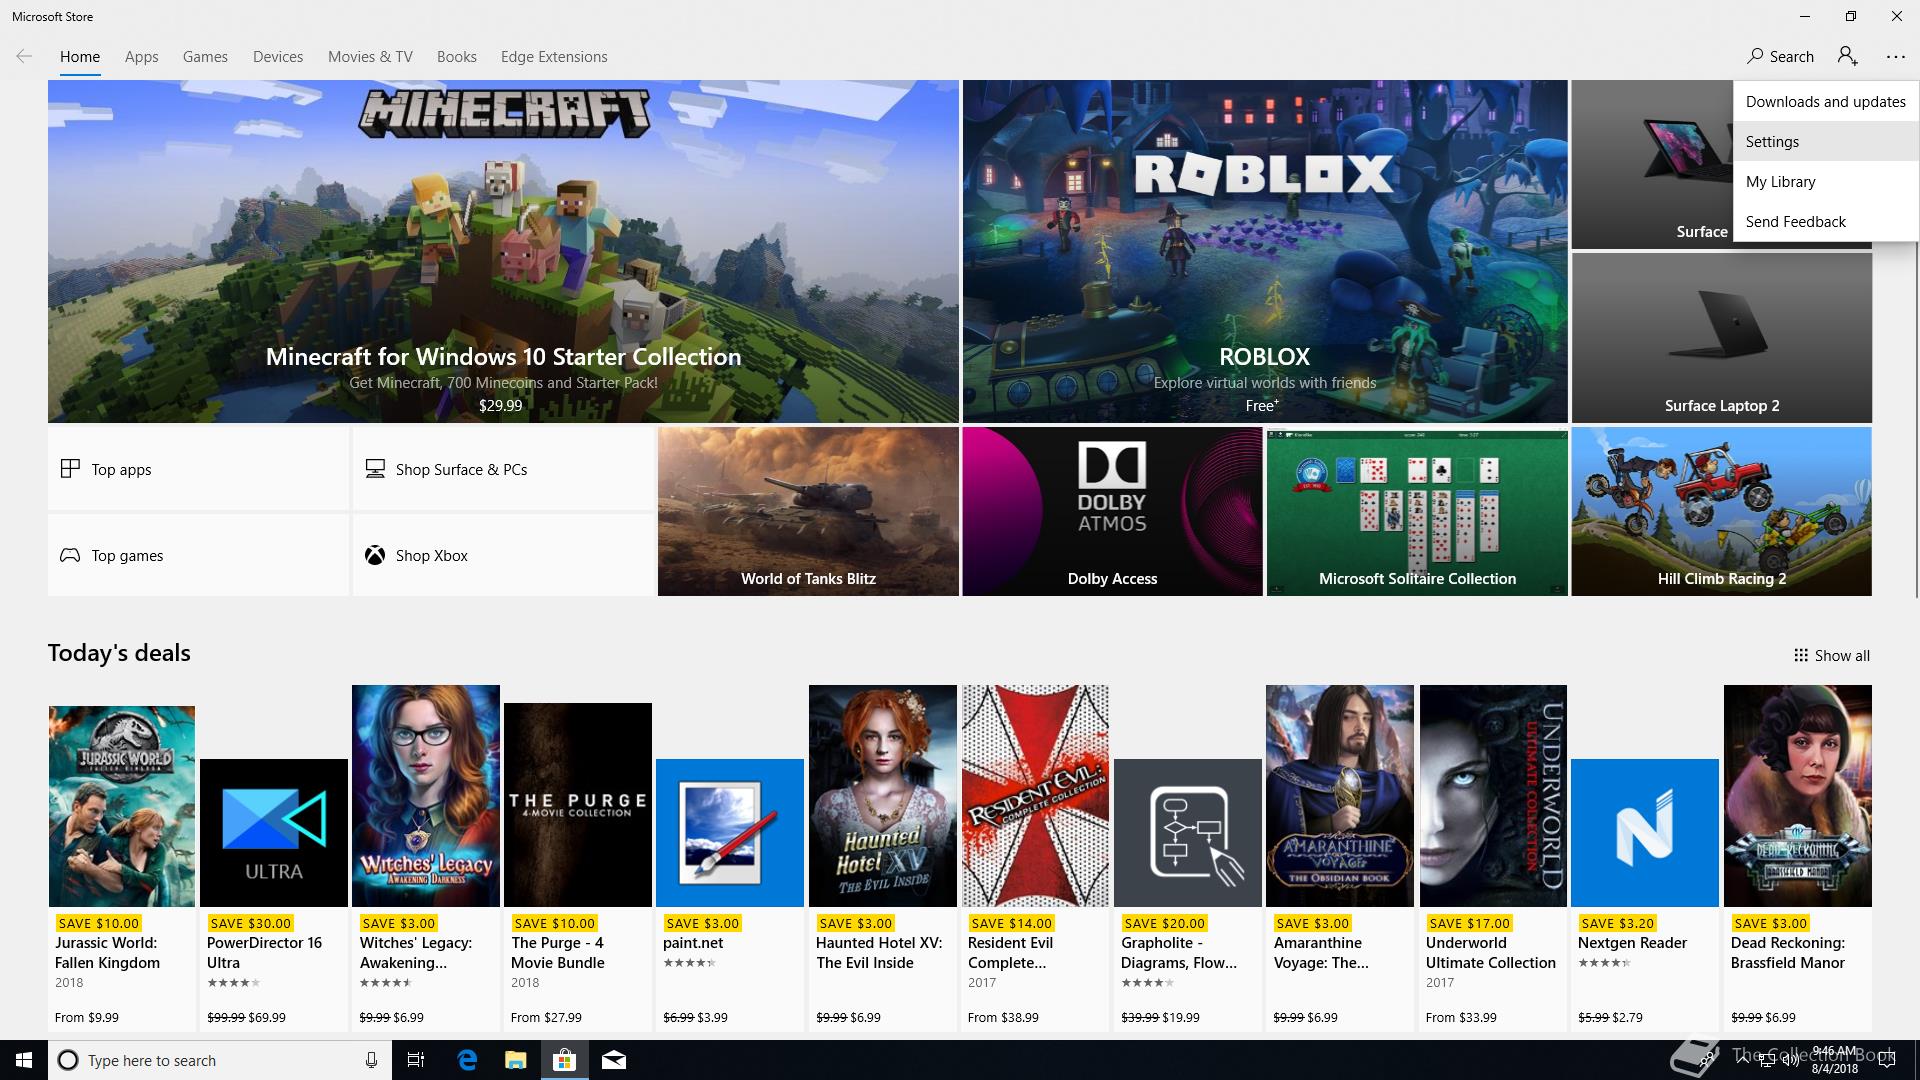Select Settings in the dropdown menu
1920x1080 pixels.
pos(1826,141)
